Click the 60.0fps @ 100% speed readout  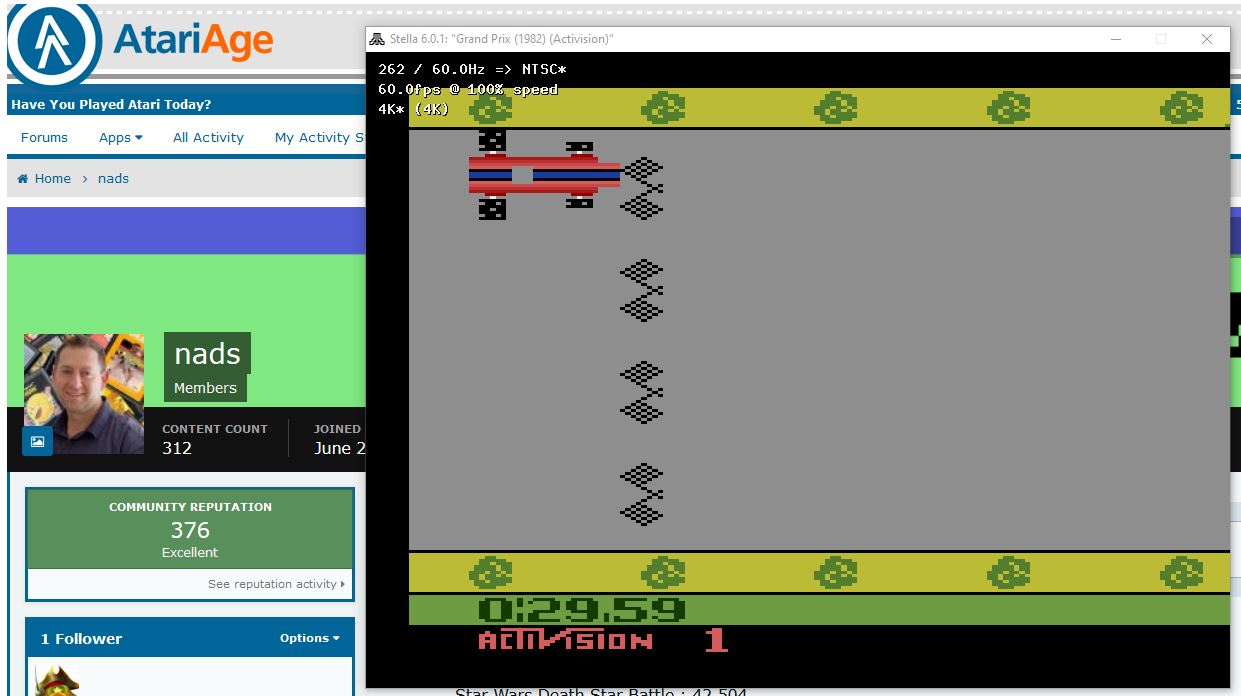468,90
